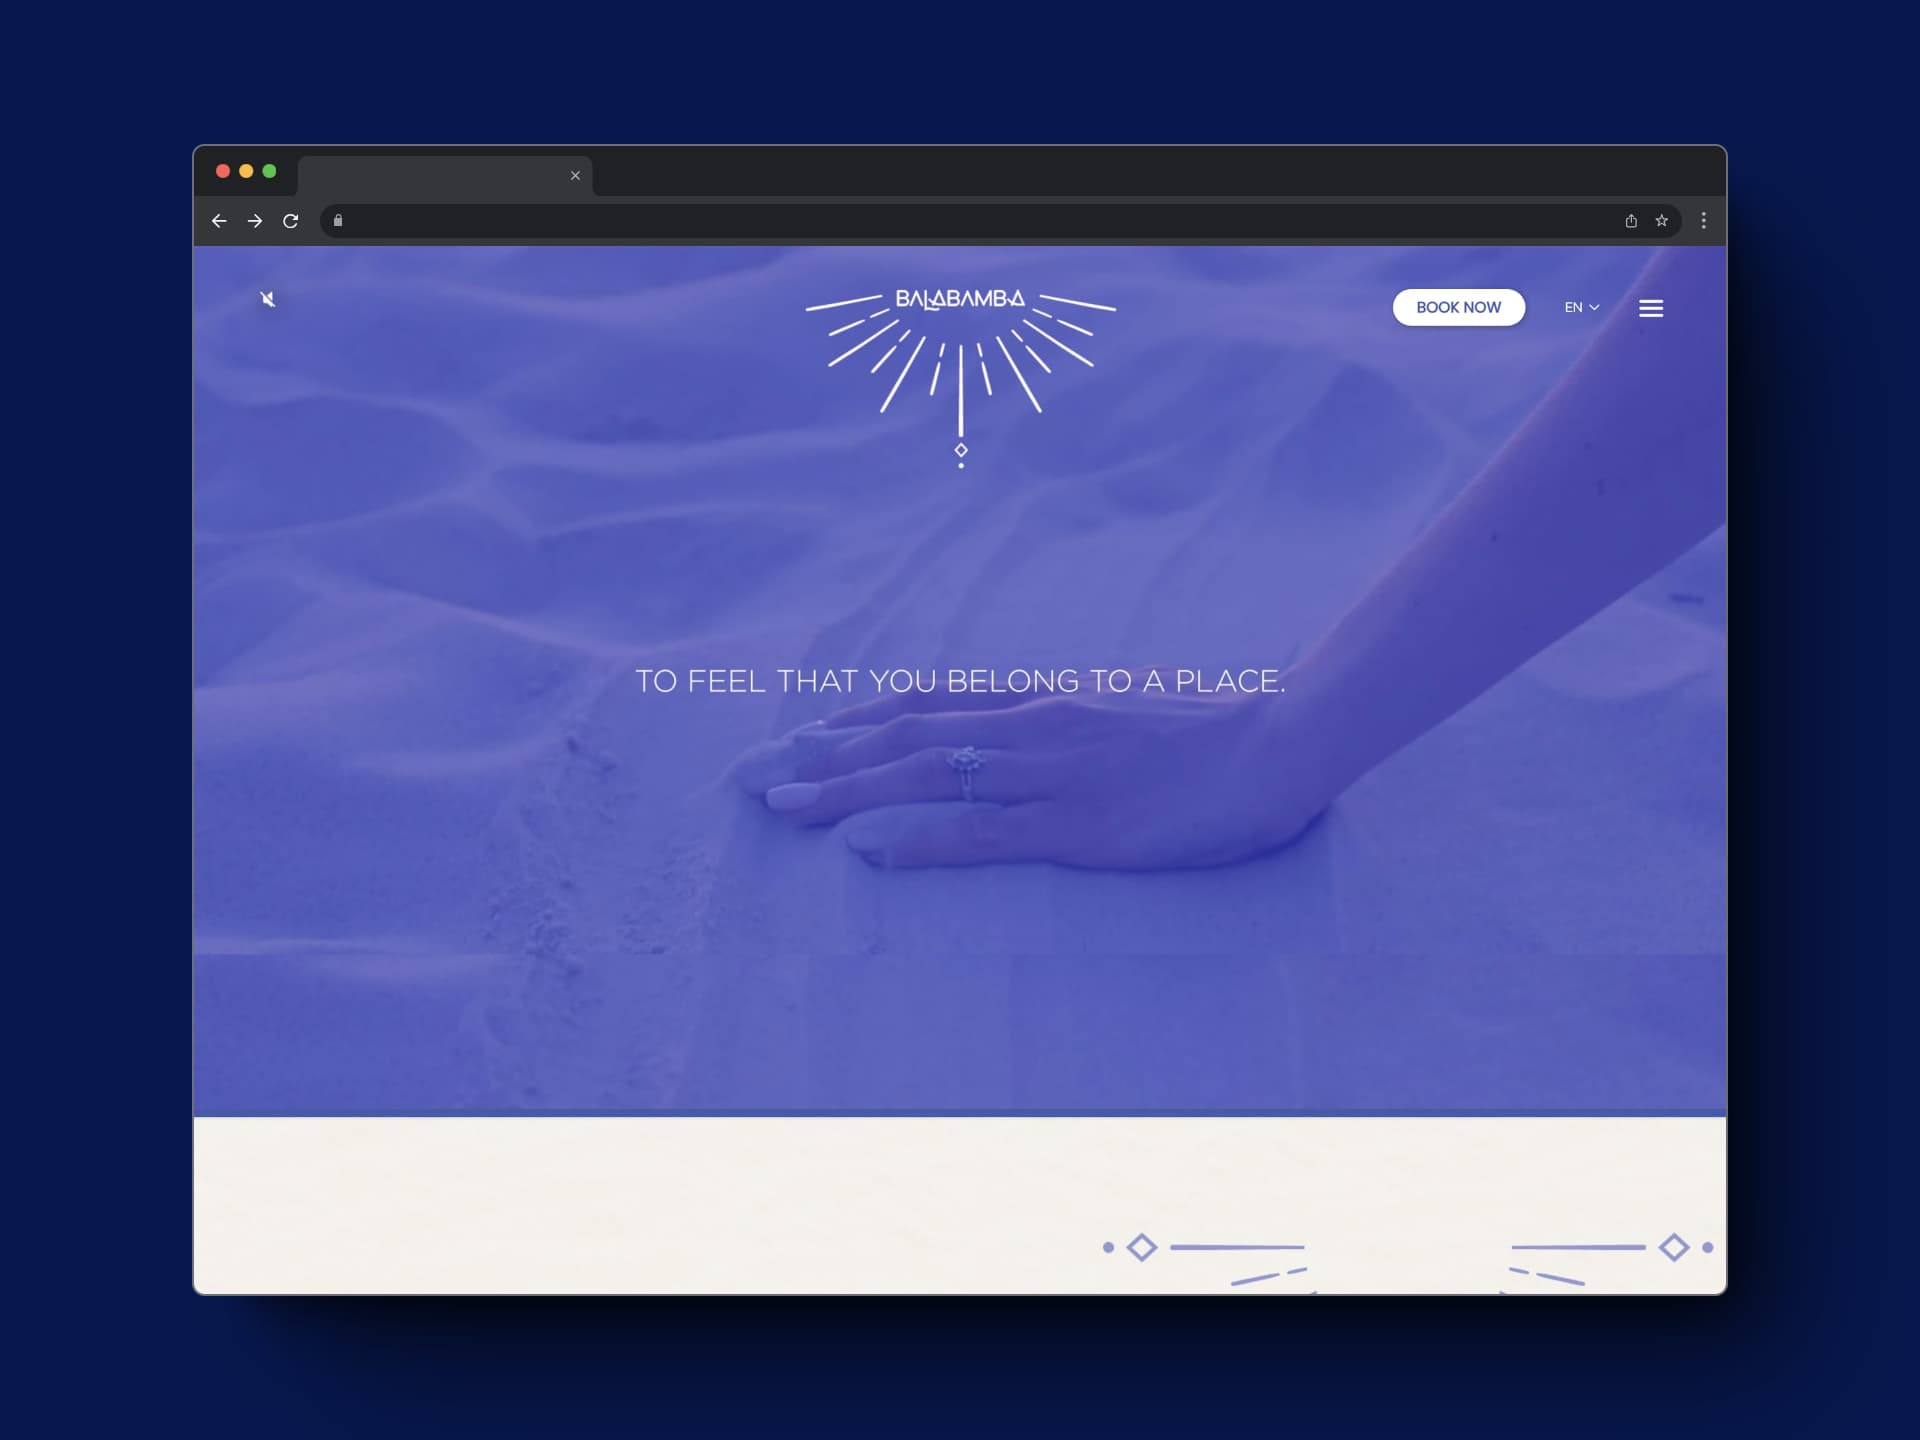Click the left decorative diamond ornament
Image resolution: width=1920 pixels, height=1440 pixels.
point(1142,1247)
